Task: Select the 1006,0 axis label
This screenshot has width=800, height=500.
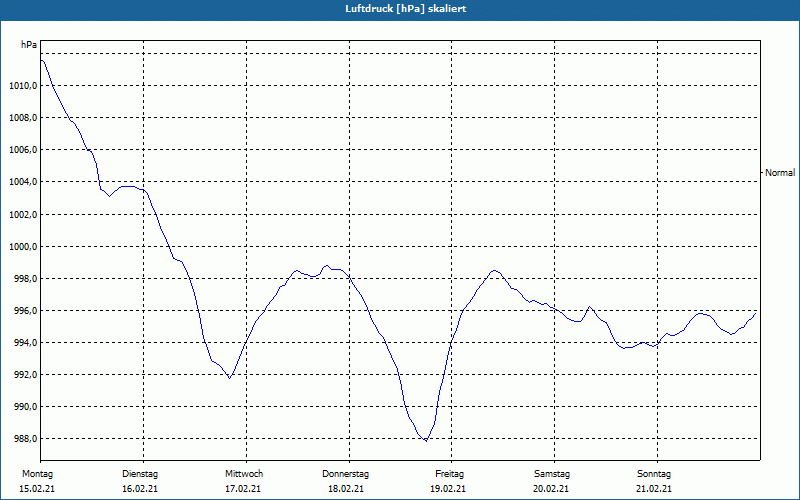Action: [x=23, y=150]
